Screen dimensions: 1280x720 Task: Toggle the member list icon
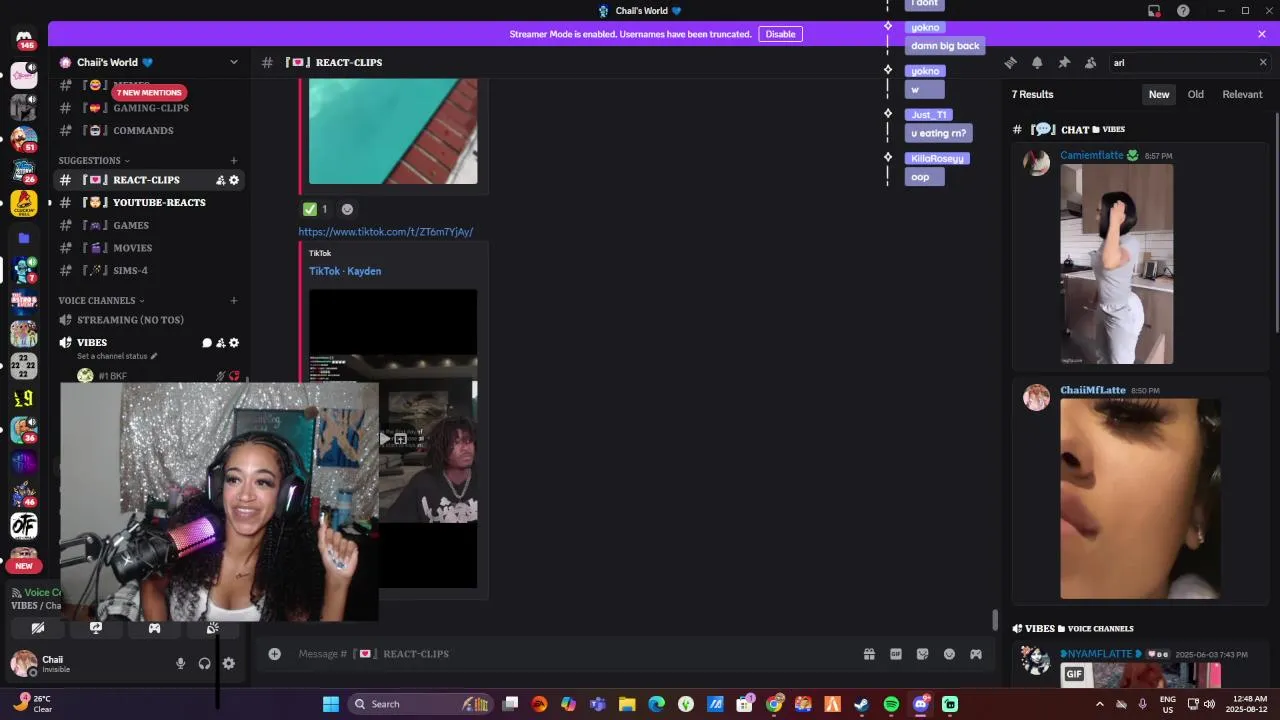(1090, 62)
